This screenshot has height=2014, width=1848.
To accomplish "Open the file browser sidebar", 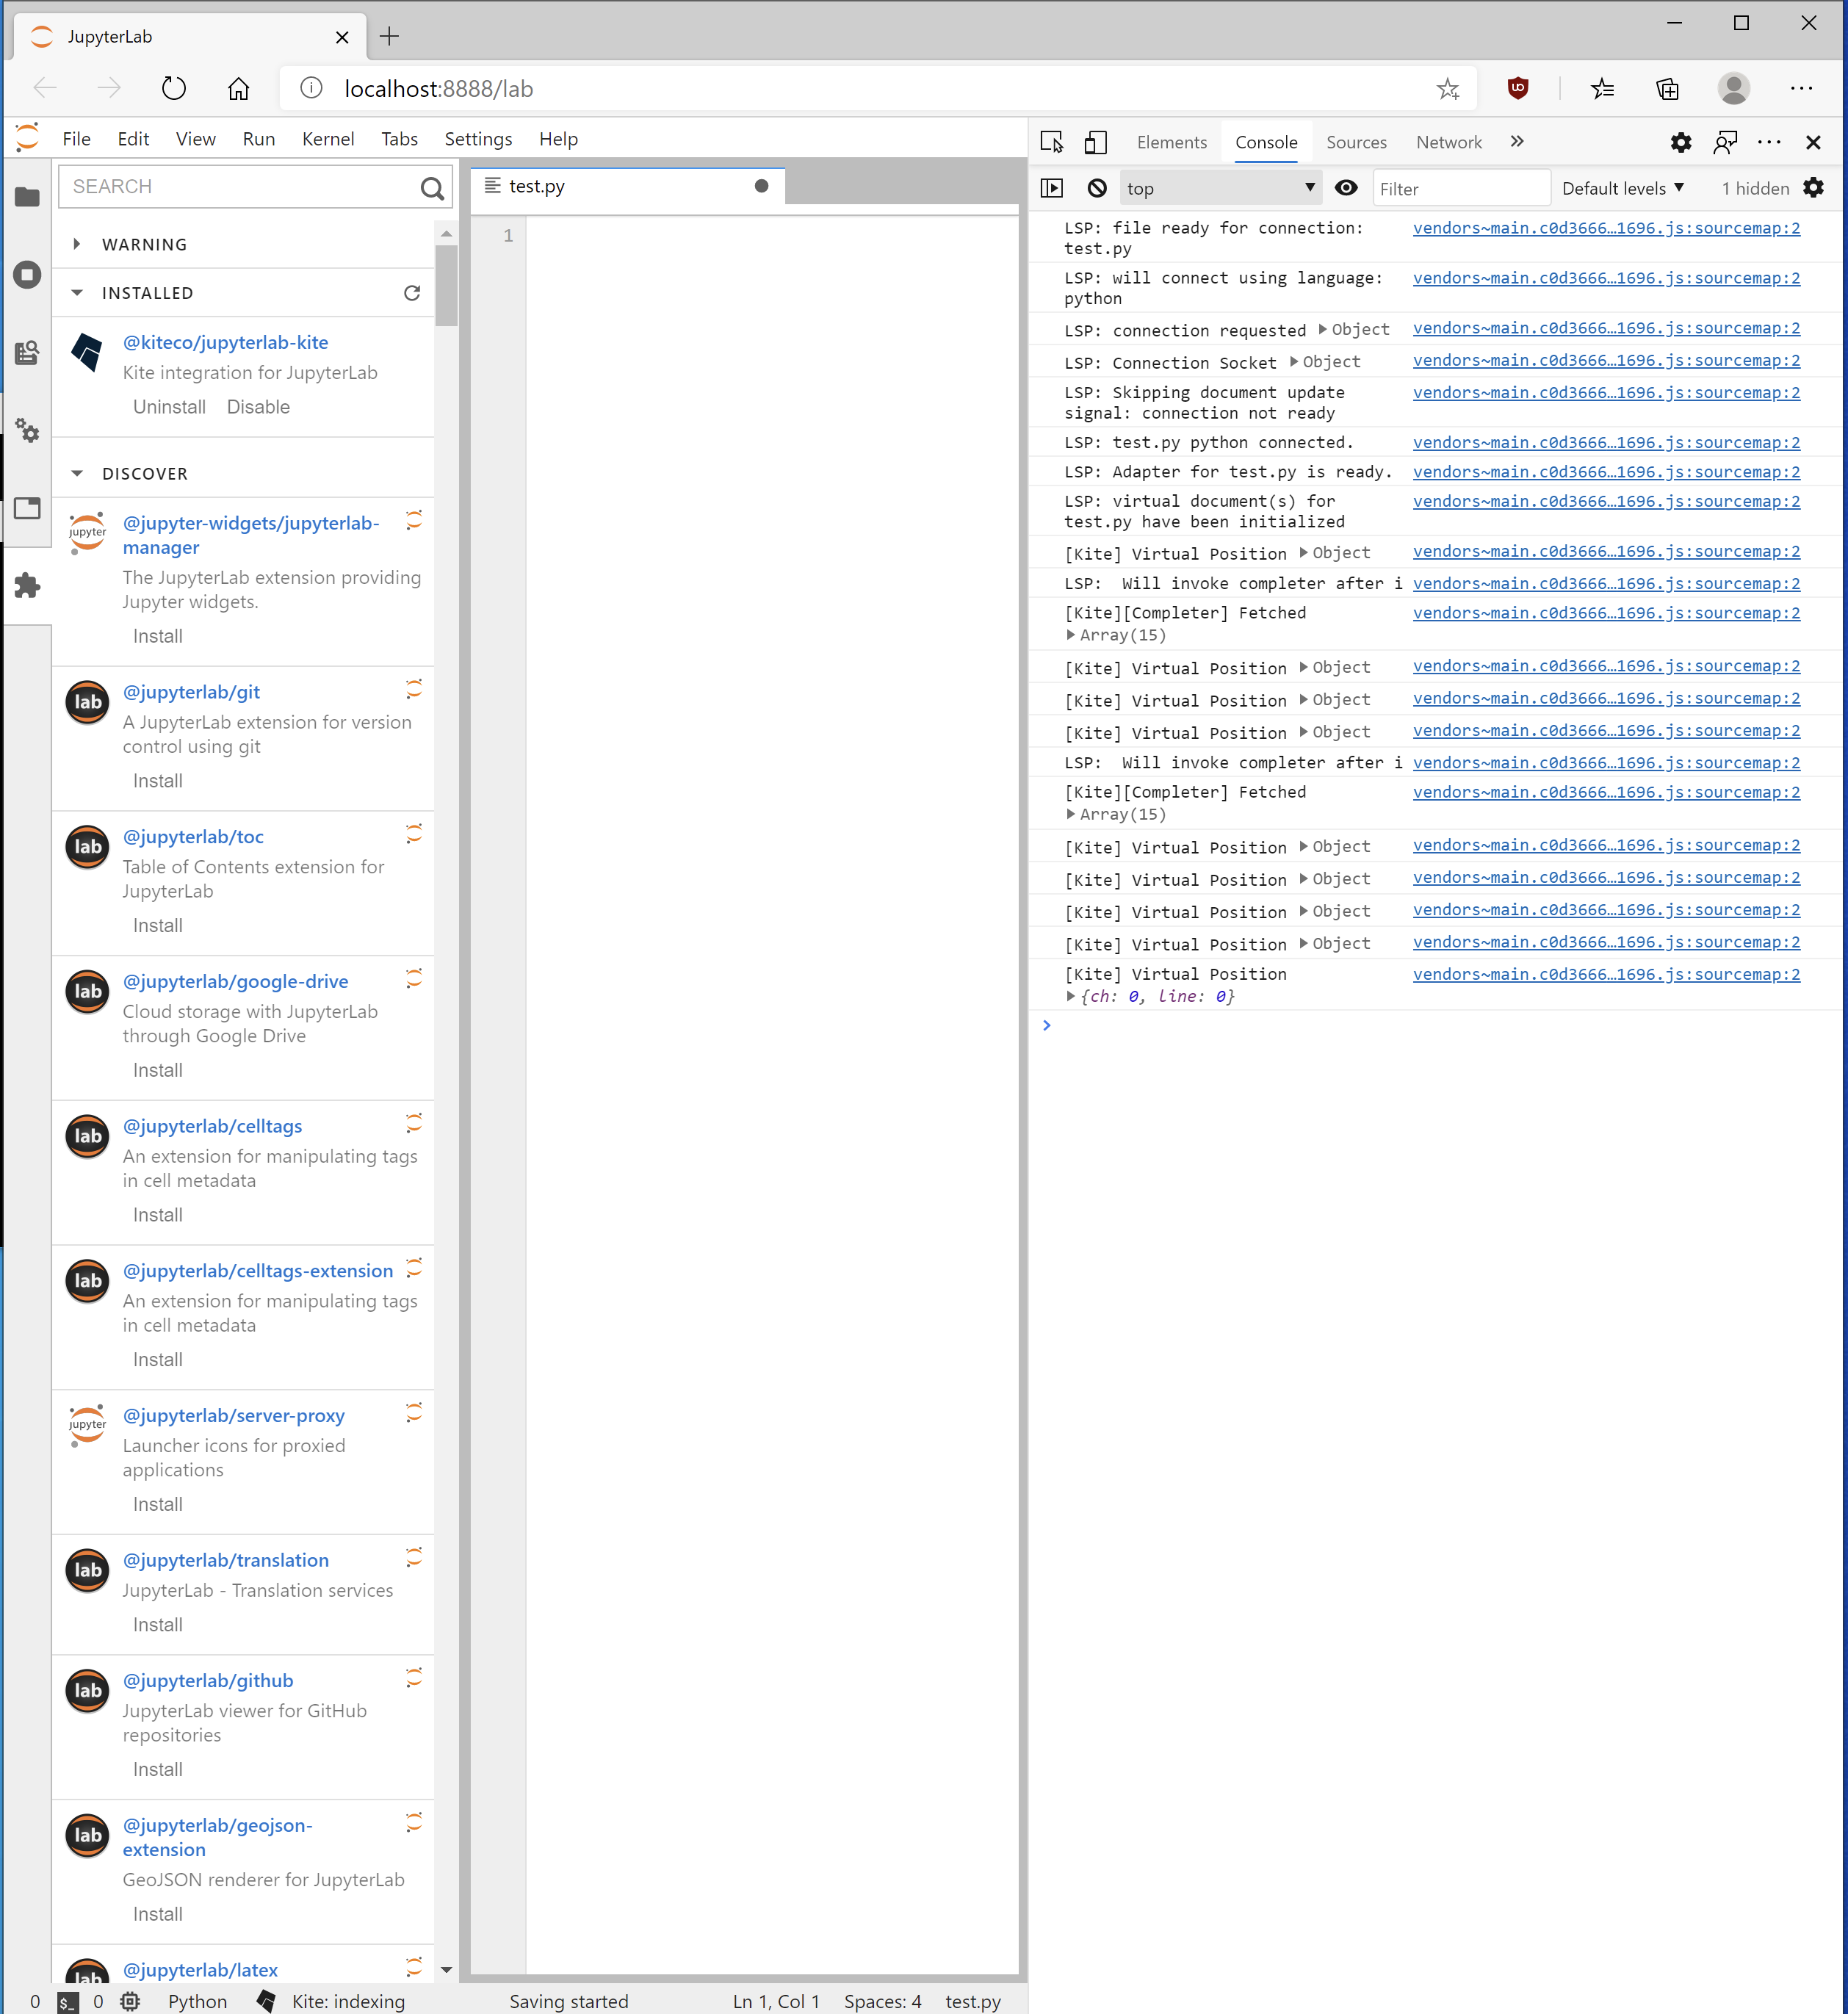I will [27, 197].
